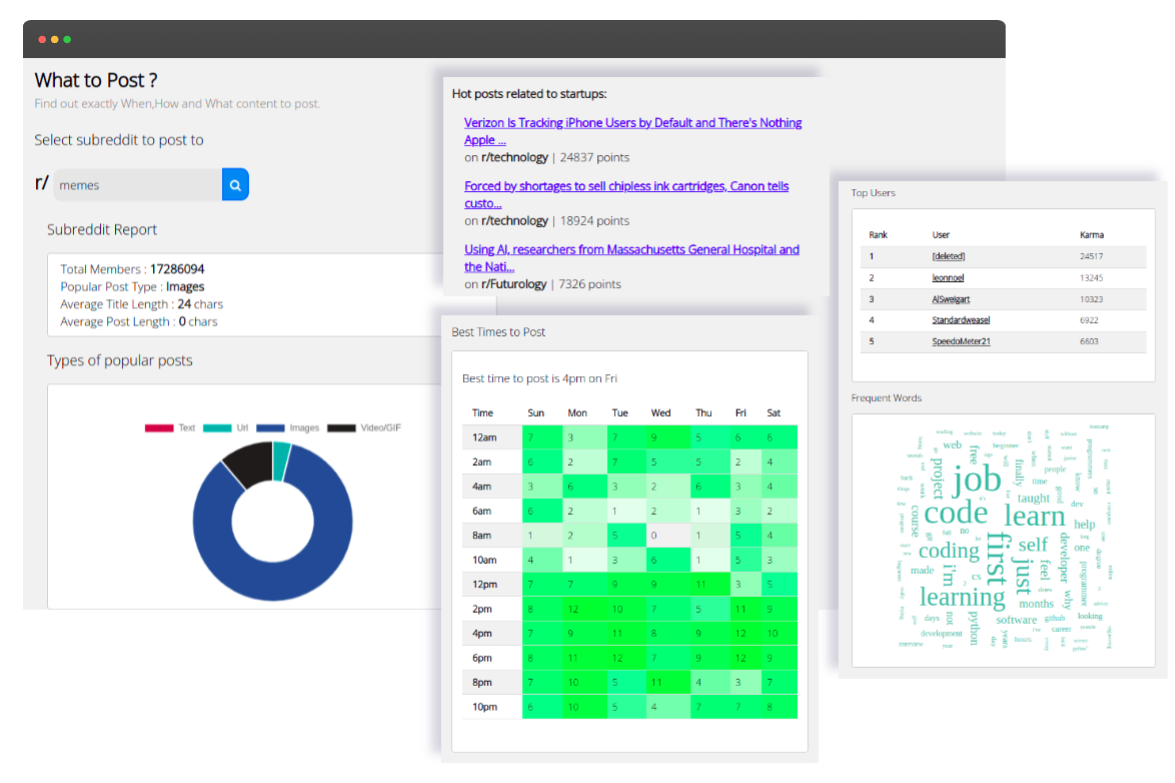Open the Massachusetts General Hospital AI post
Screen dimensions: 1175x783
click(x=631, y=250)
